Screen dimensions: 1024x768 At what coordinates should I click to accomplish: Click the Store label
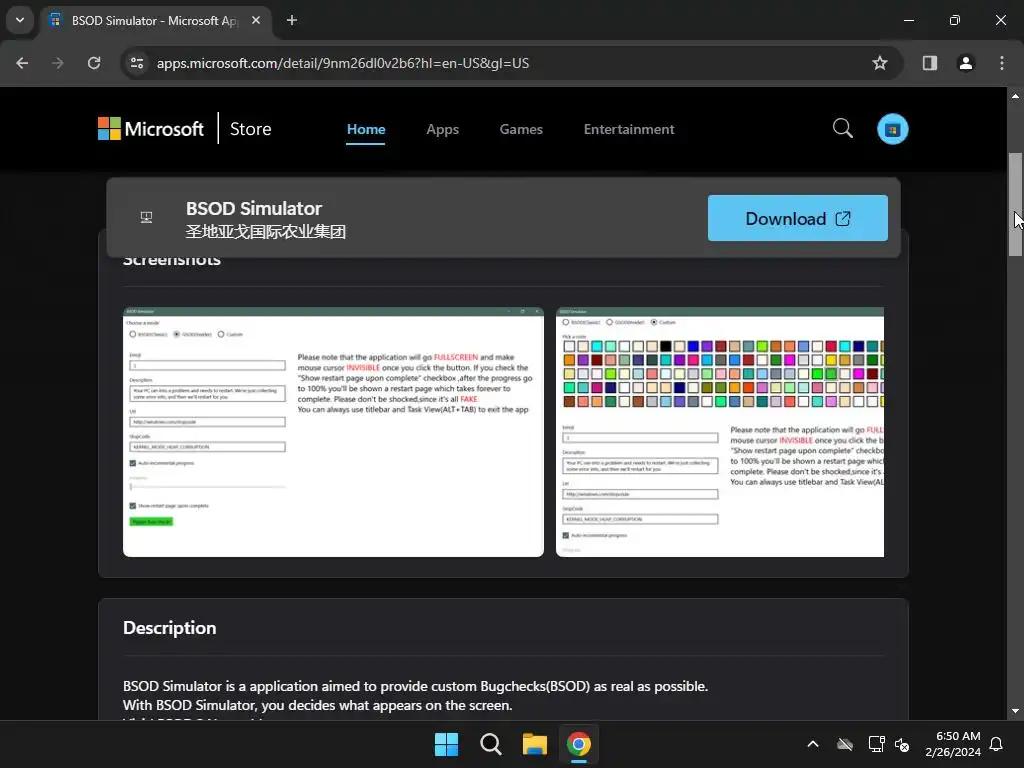[x=250, y=129]
